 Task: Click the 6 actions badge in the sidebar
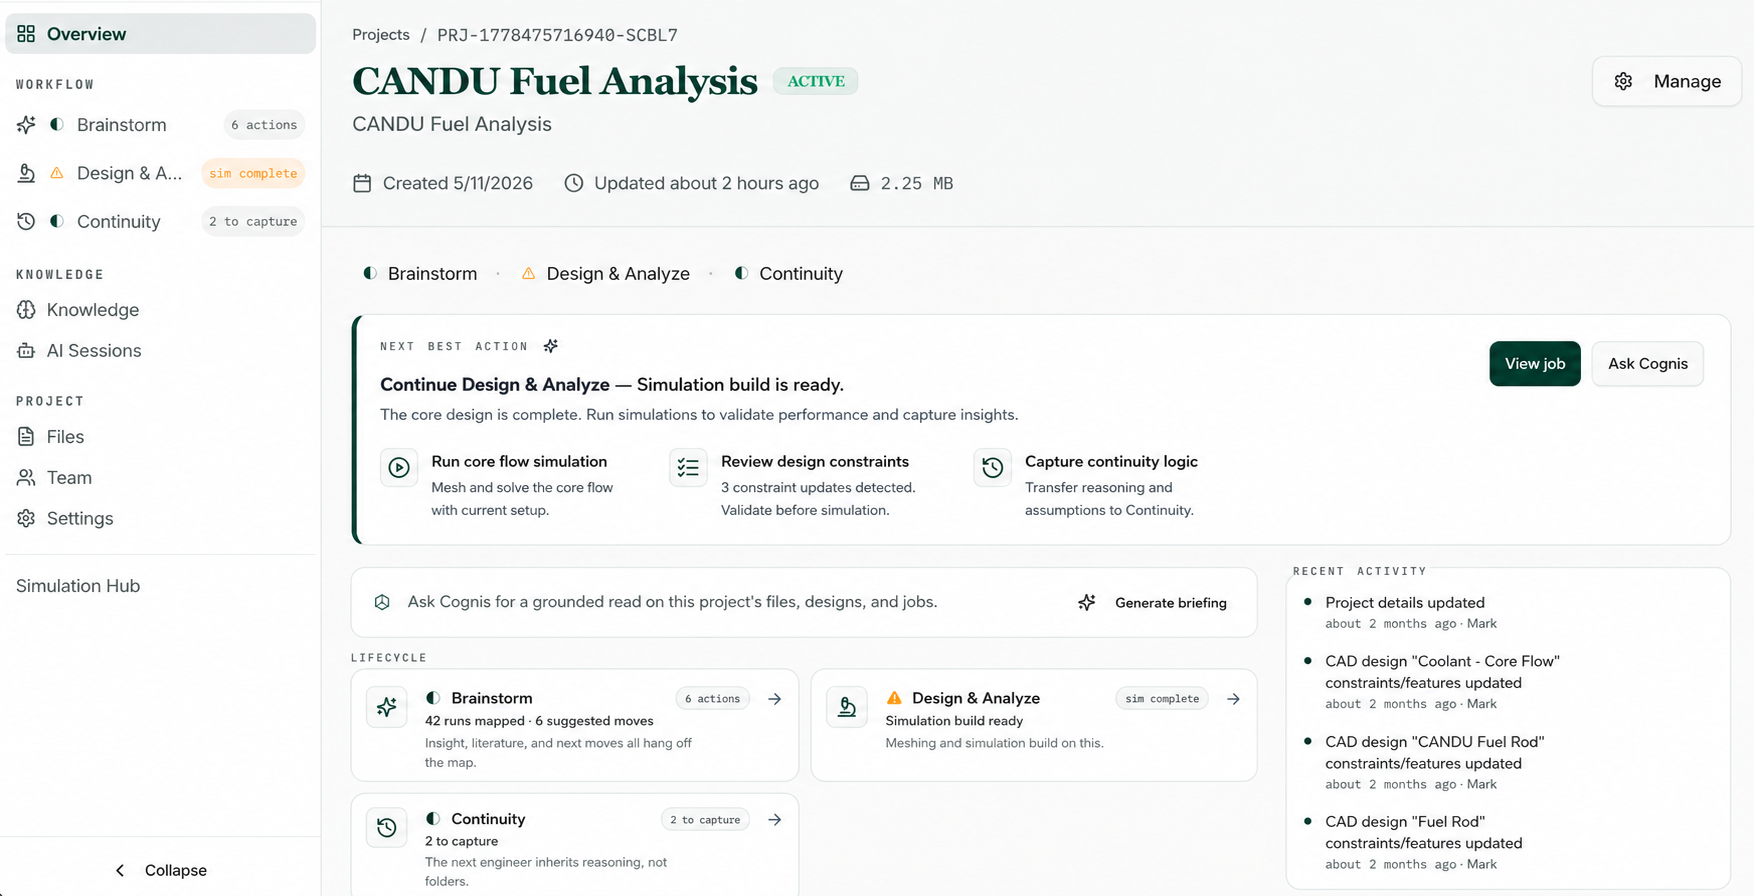pos(264,125)
